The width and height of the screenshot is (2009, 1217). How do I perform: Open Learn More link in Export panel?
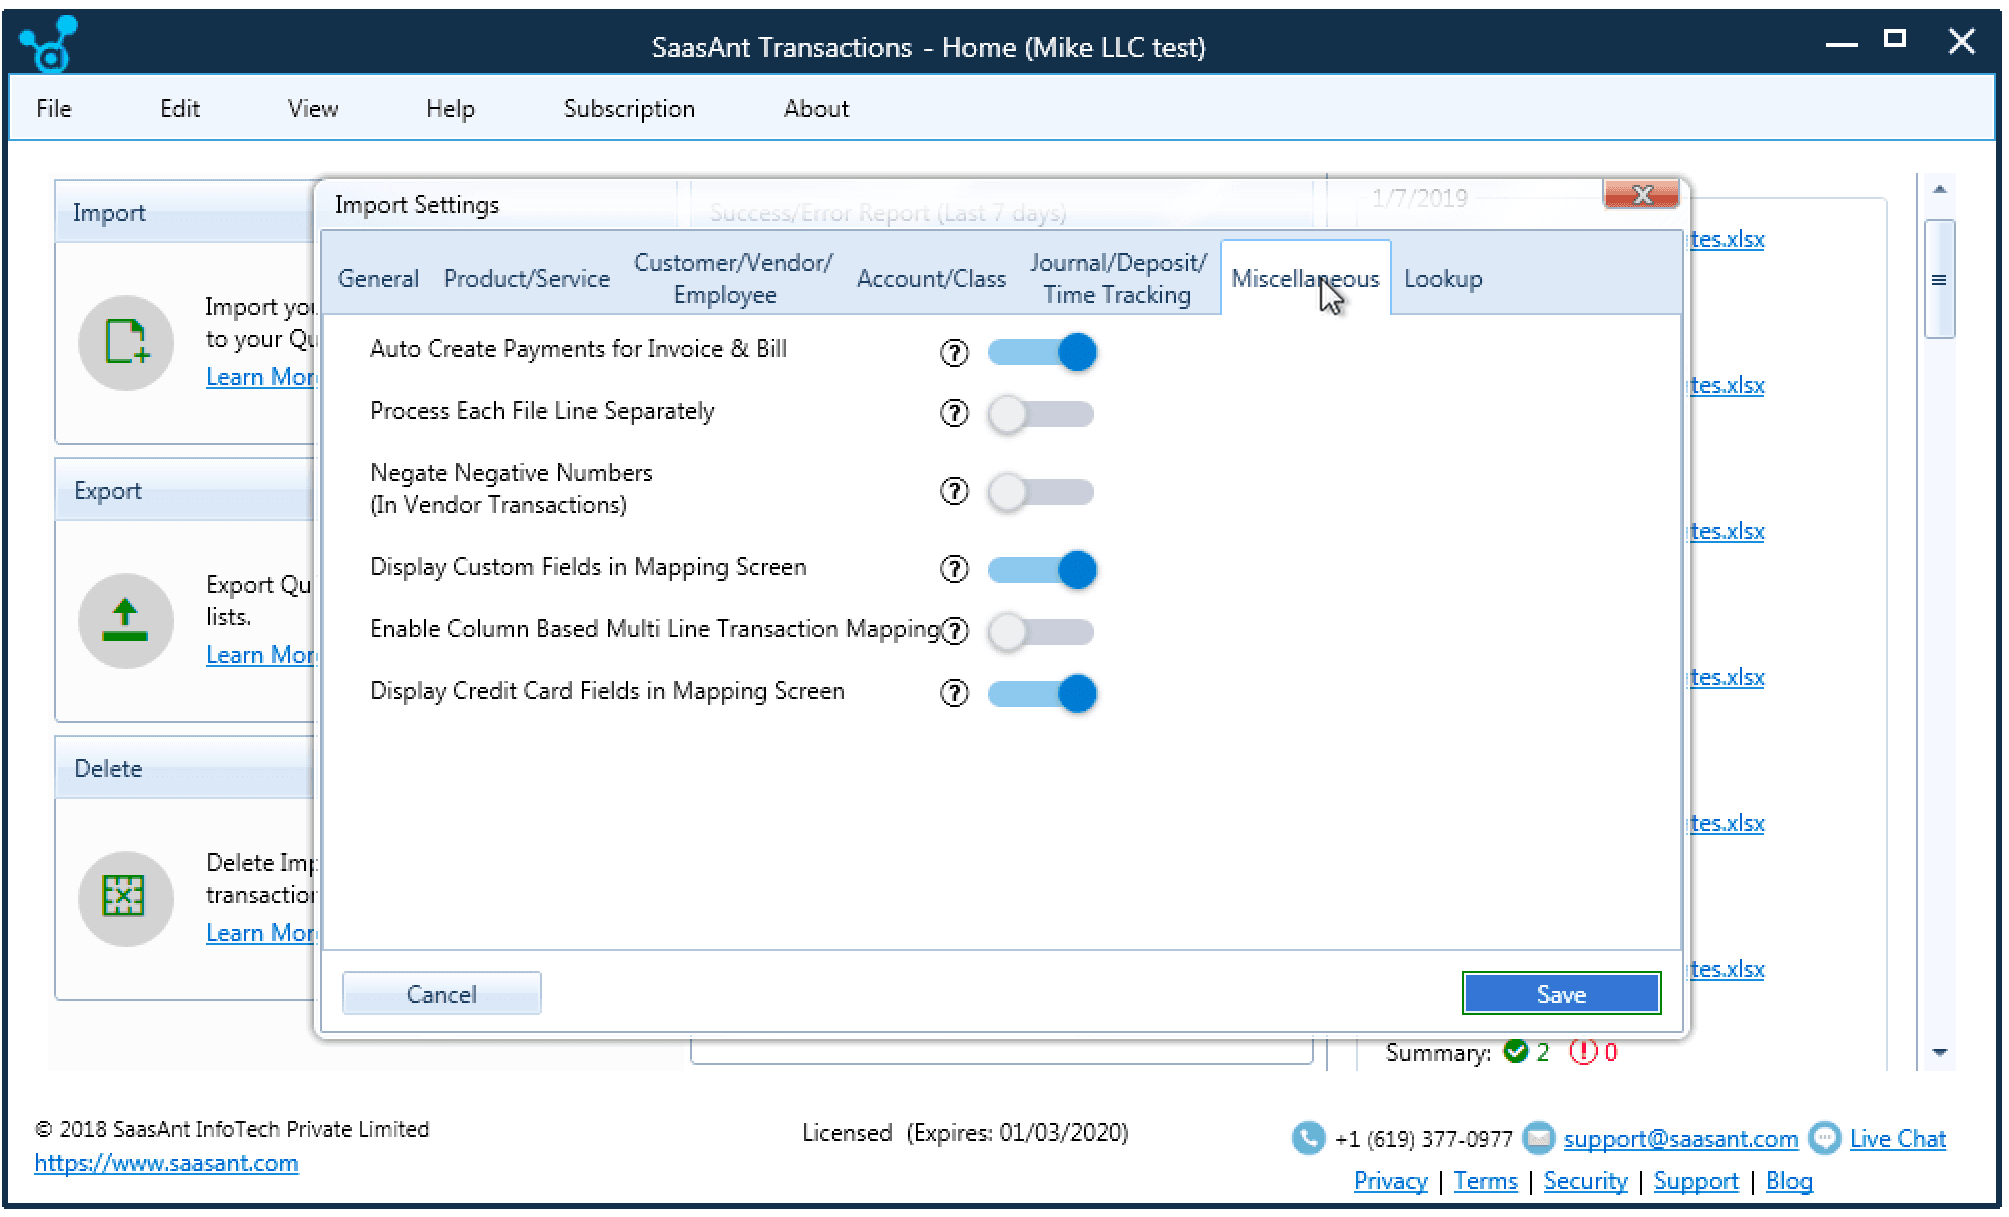[x=260, y=655]
